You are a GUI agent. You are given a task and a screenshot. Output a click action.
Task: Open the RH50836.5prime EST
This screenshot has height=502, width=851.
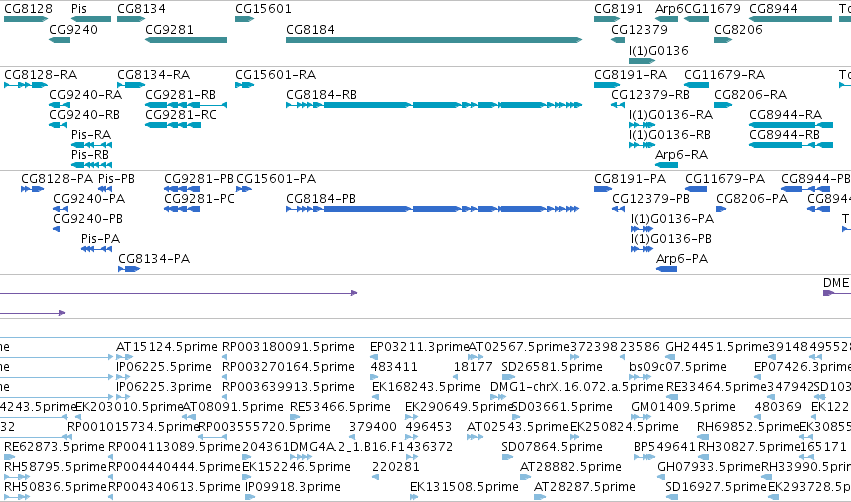(17, 497)
